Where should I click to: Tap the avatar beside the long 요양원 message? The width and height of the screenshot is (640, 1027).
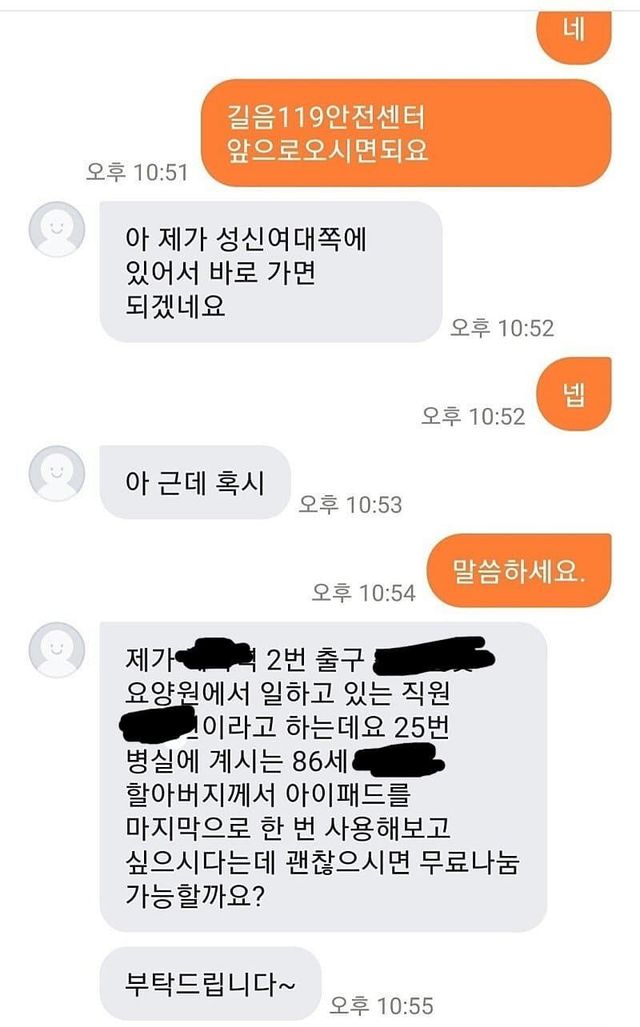[x=57, y=650]
